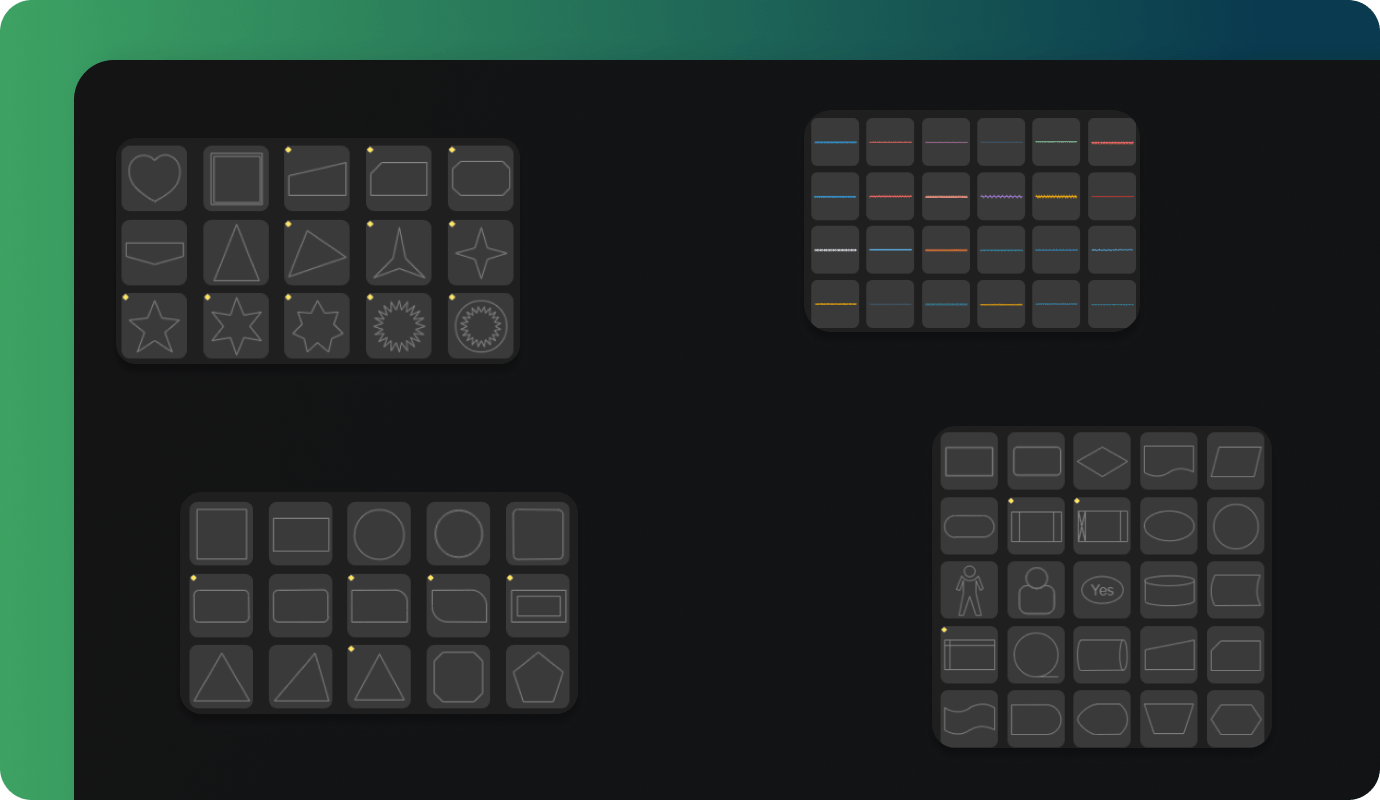Viewport: 1380px width, 800px height.
Task: Pick the double-framed square shape
Action: click(x=236, y=178)
